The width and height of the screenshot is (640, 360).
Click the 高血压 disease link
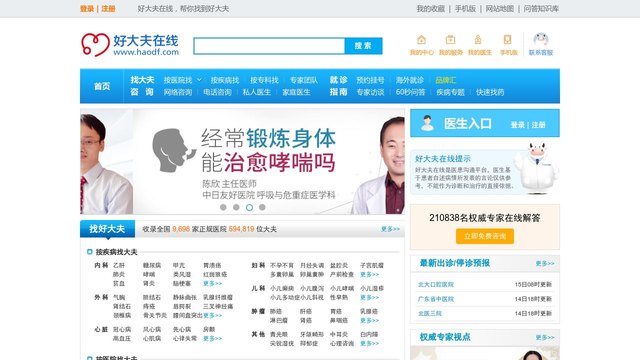122,338
